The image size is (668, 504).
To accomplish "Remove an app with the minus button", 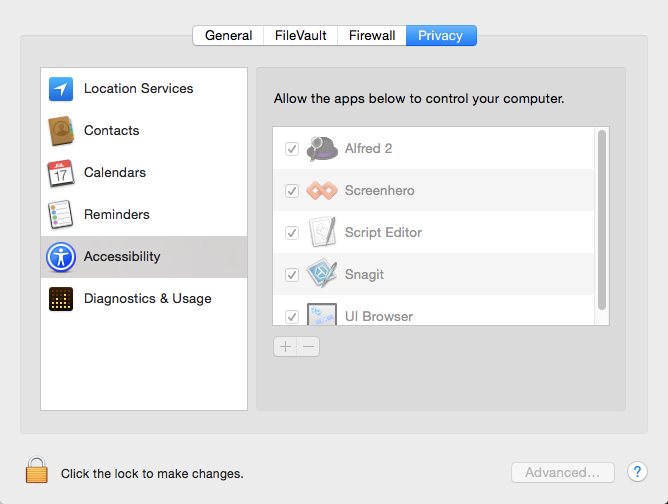I will 308,347.
